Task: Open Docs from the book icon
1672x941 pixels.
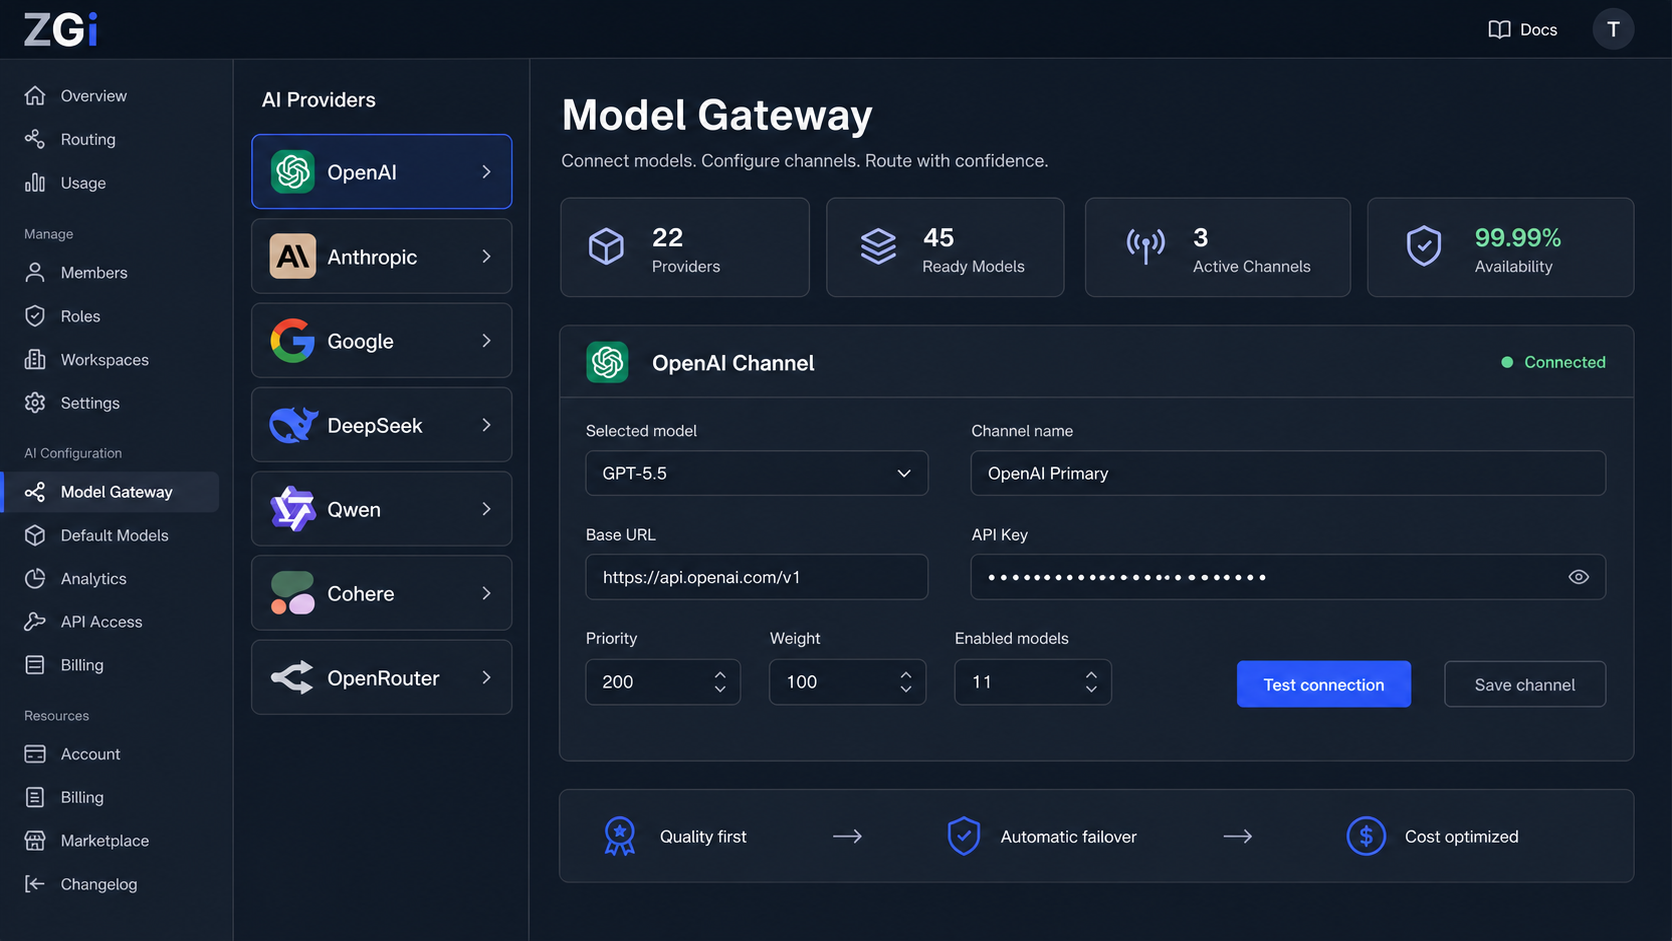Action: pyautogui.click(x=1499, y=30)
